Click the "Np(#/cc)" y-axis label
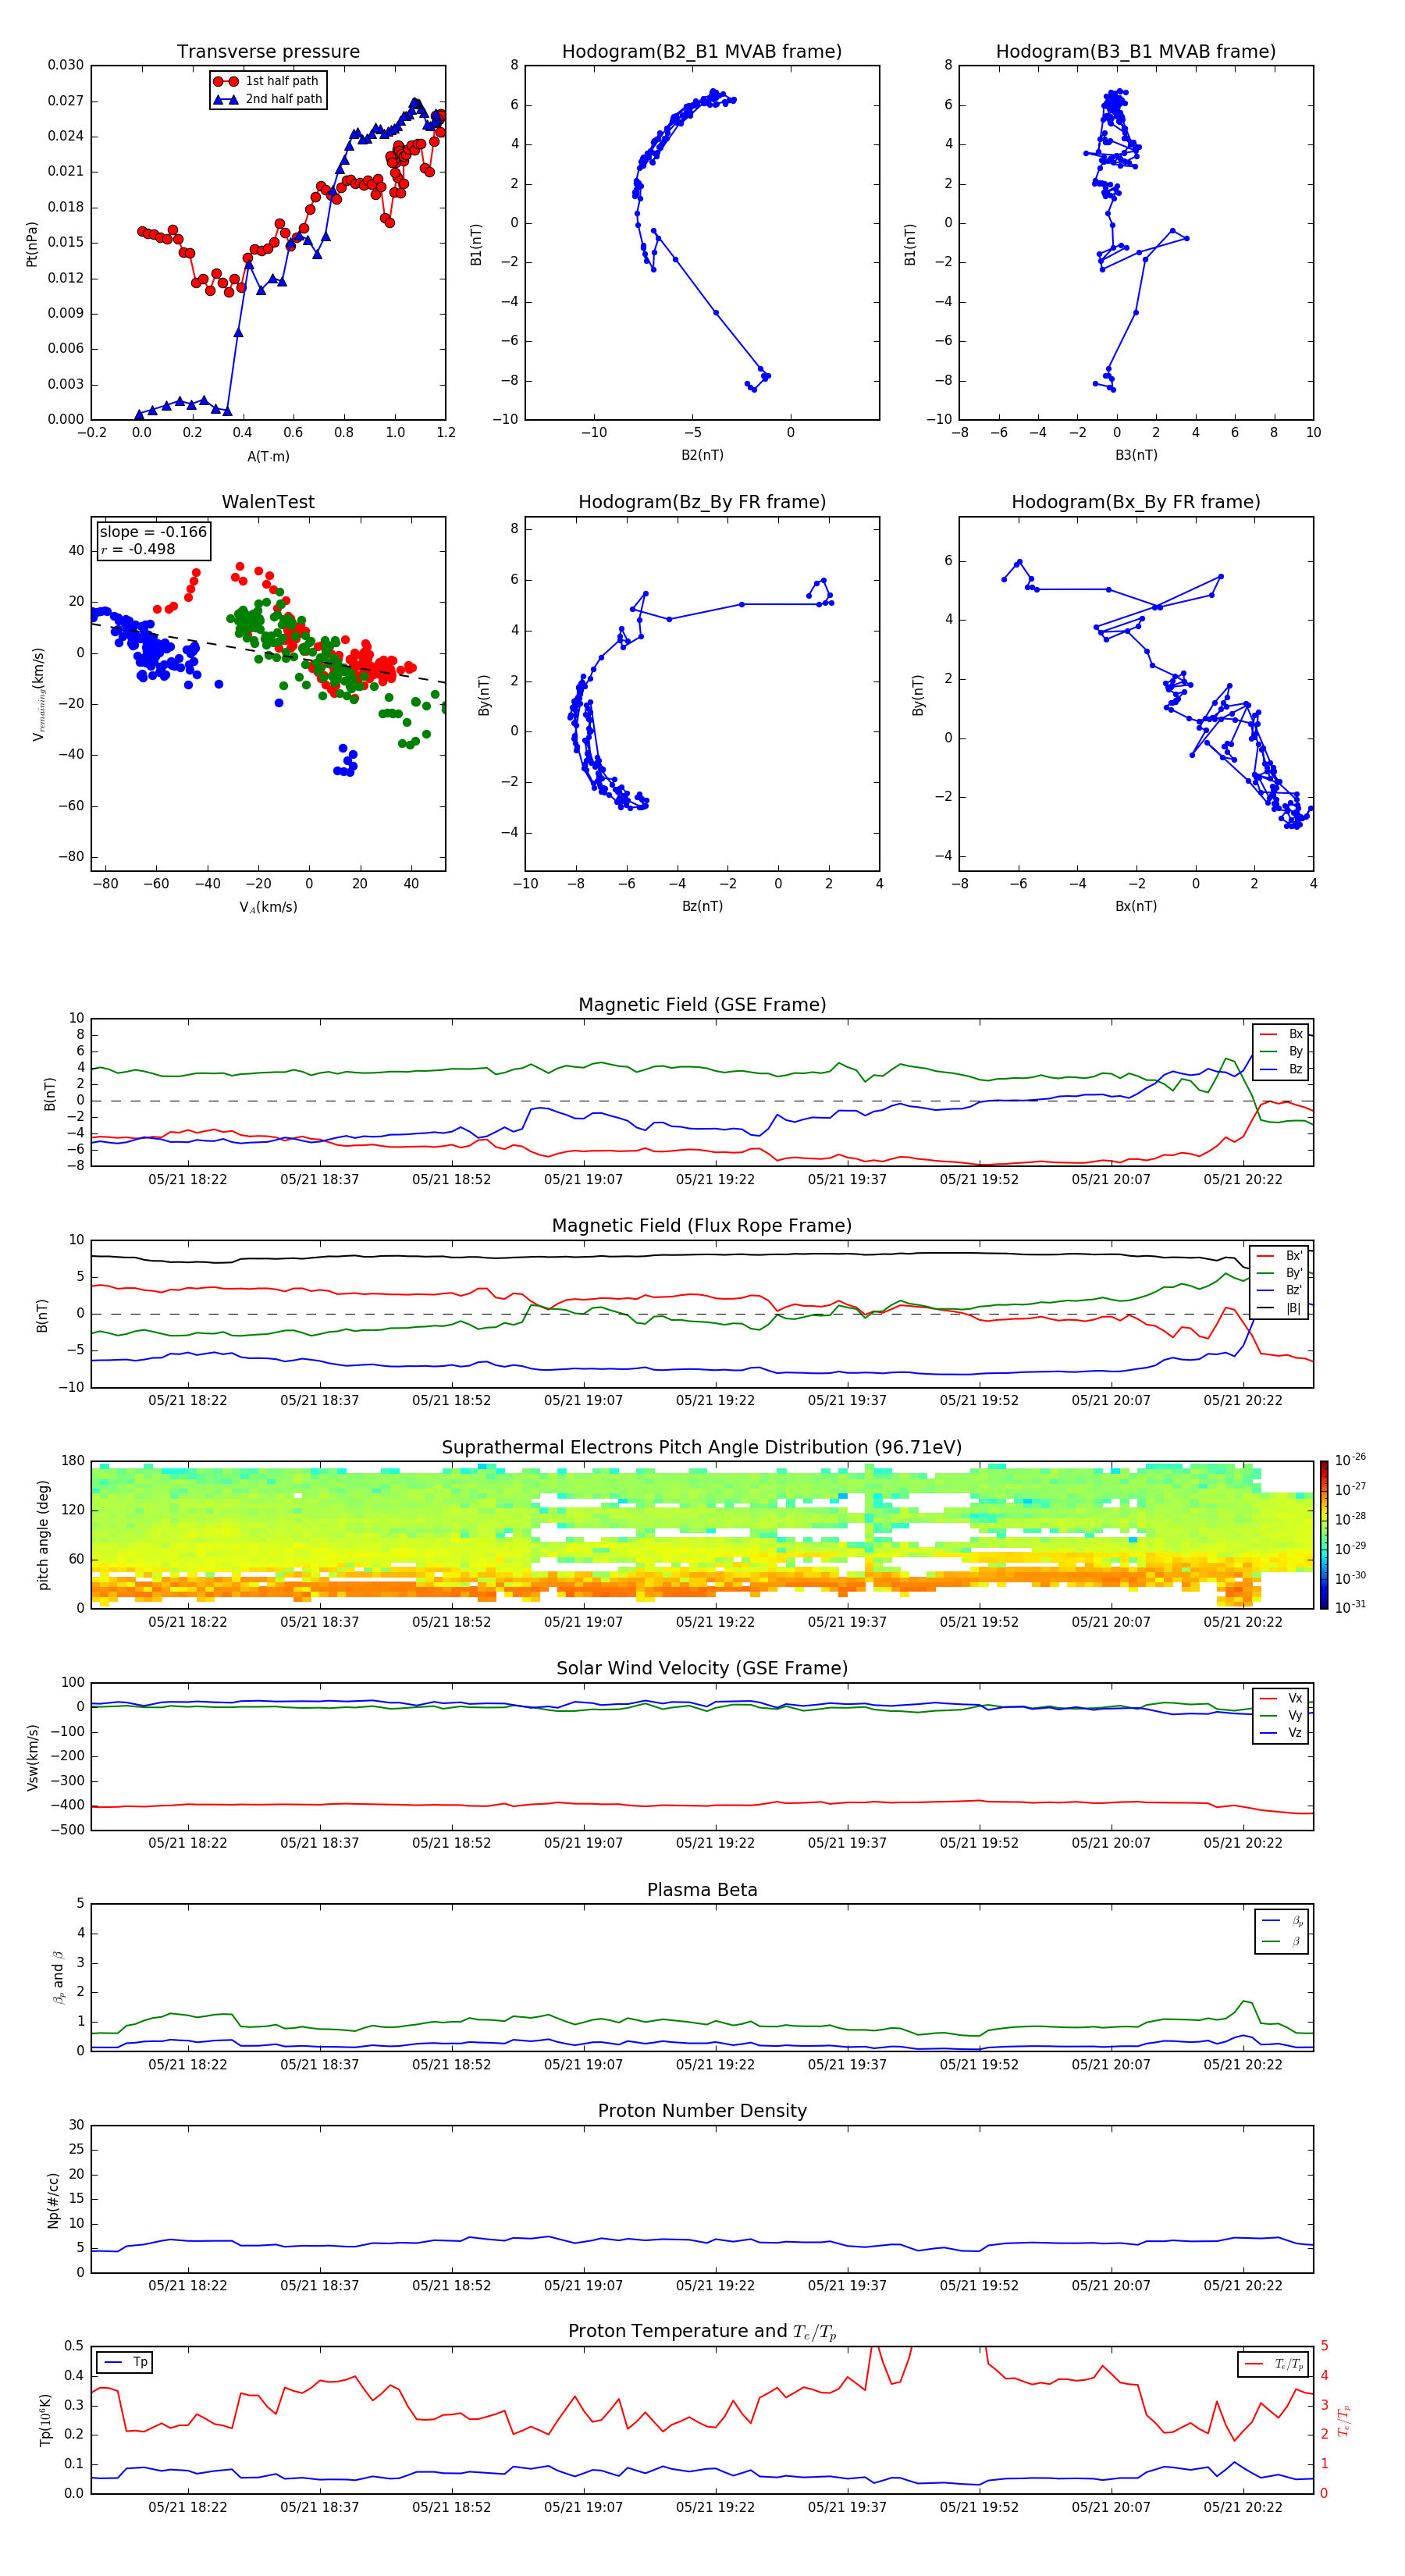The height and width of the screenshot is (2576, 1405). coord(53,2200)
